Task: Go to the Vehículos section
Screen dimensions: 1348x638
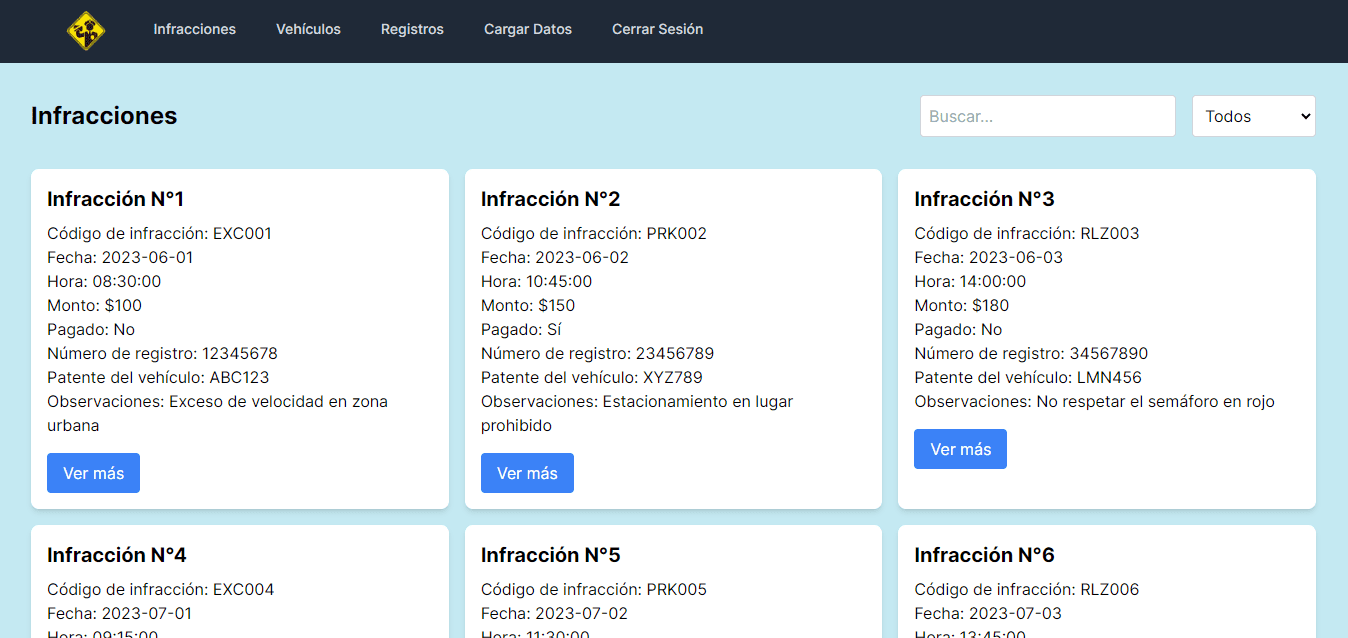Action: 308,30
